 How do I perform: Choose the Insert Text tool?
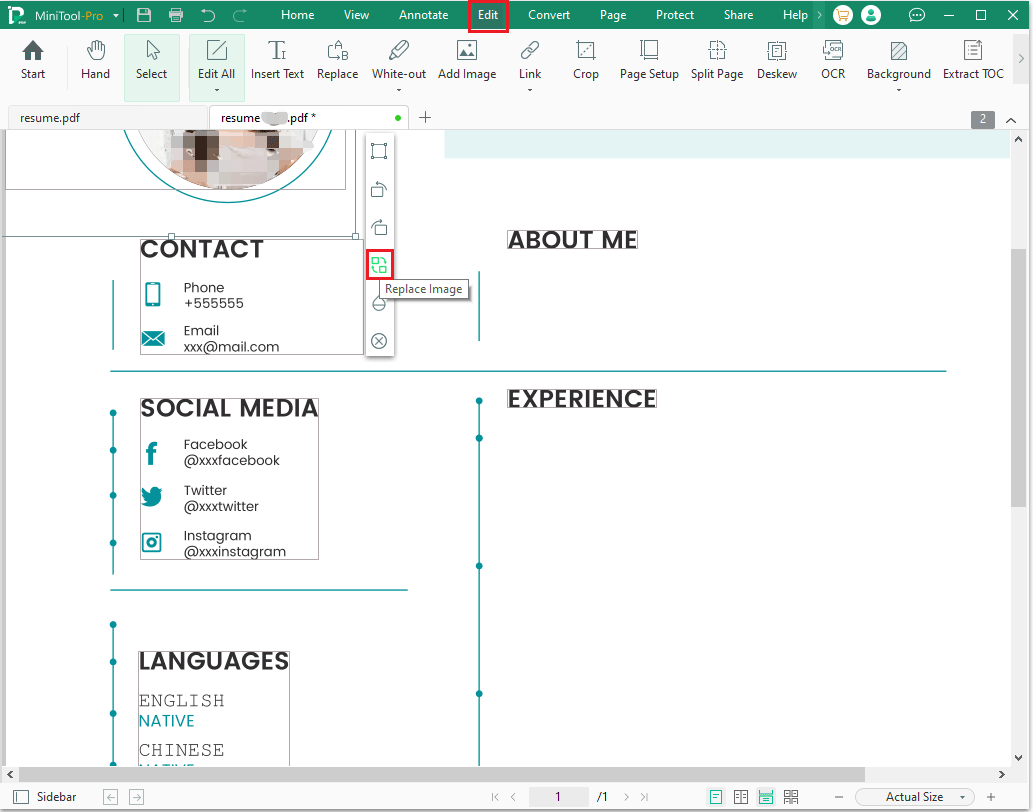277,61
